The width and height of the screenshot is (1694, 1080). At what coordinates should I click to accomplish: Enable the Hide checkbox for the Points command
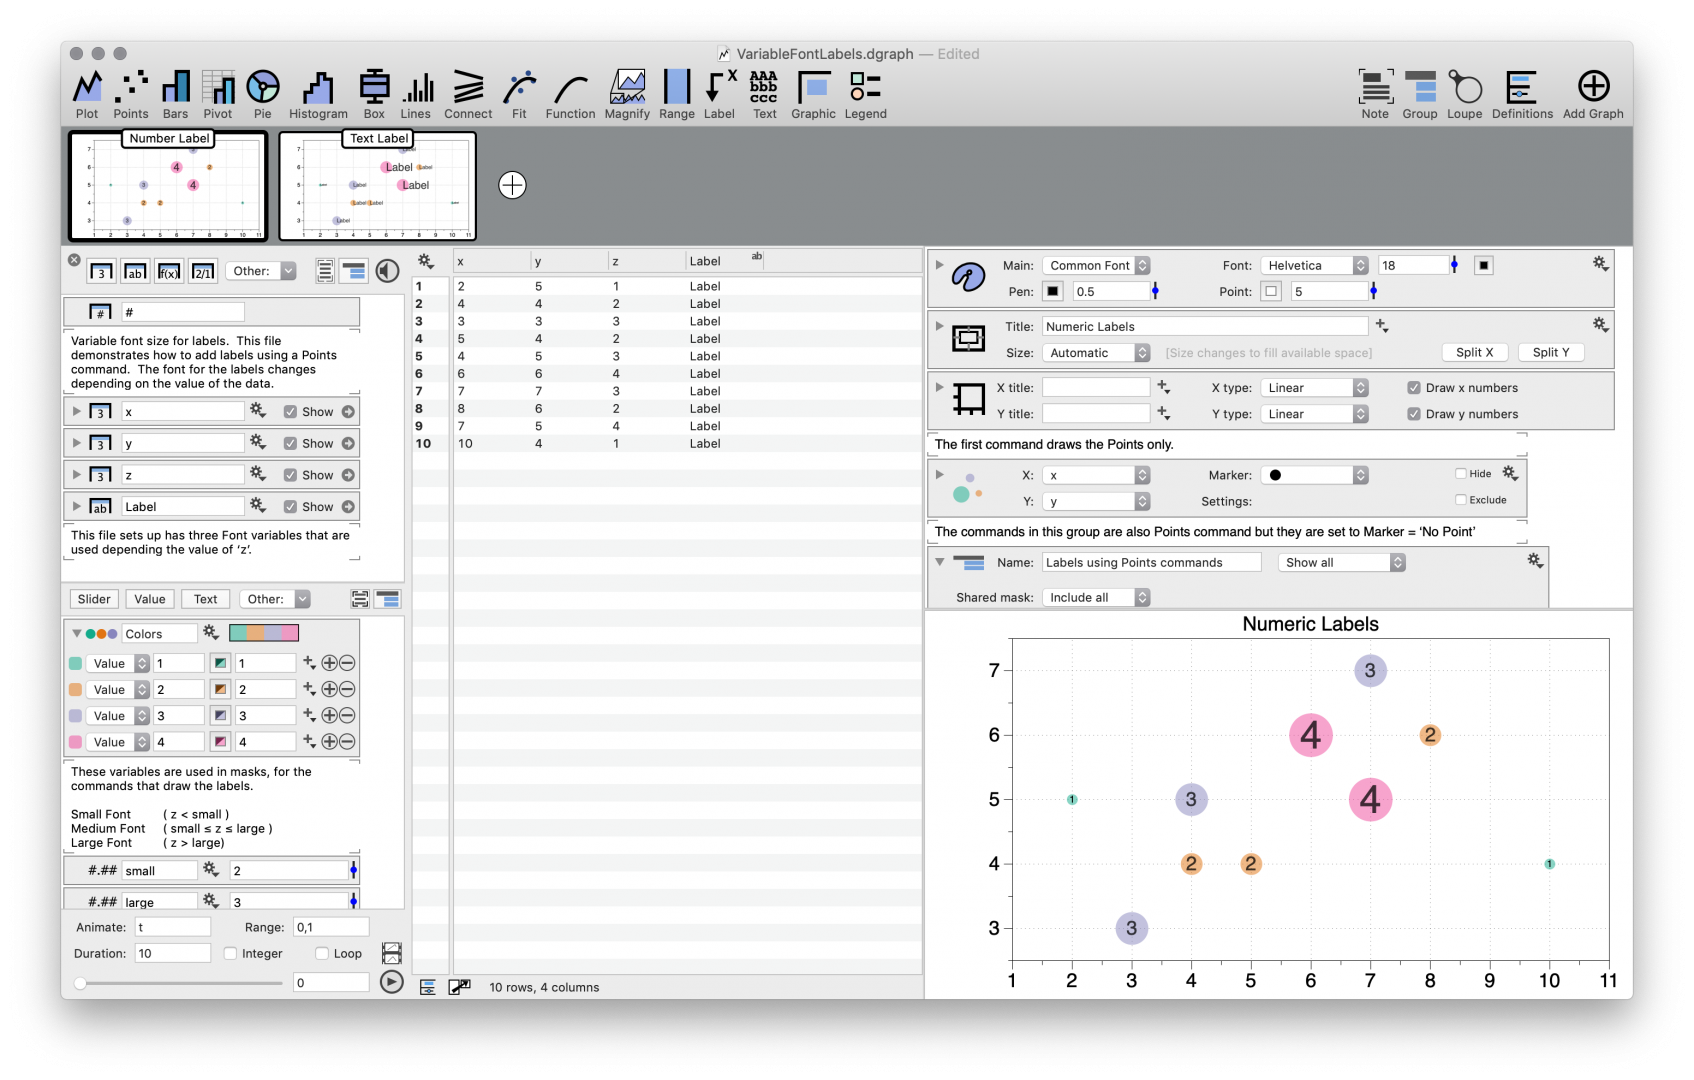tap(1460, 473)
